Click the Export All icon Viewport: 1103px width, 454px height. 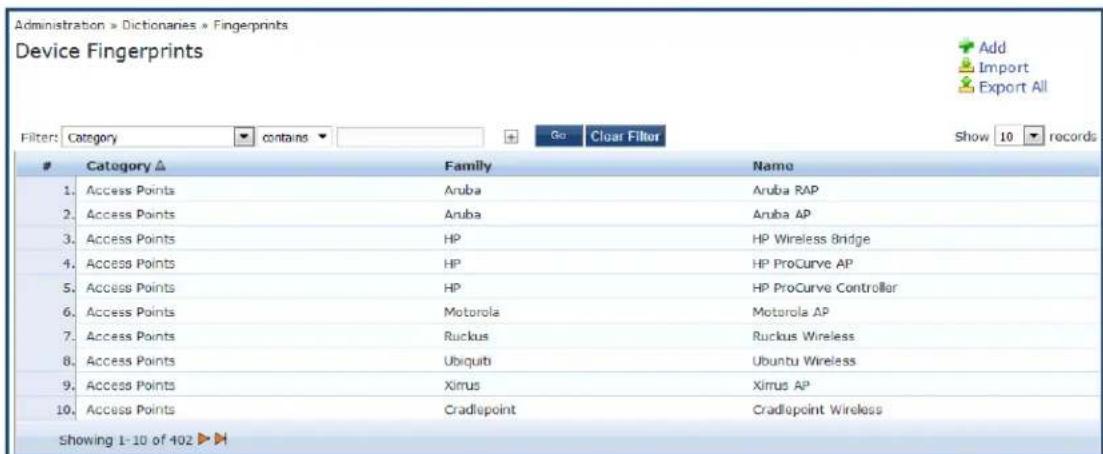coord(967,87)
